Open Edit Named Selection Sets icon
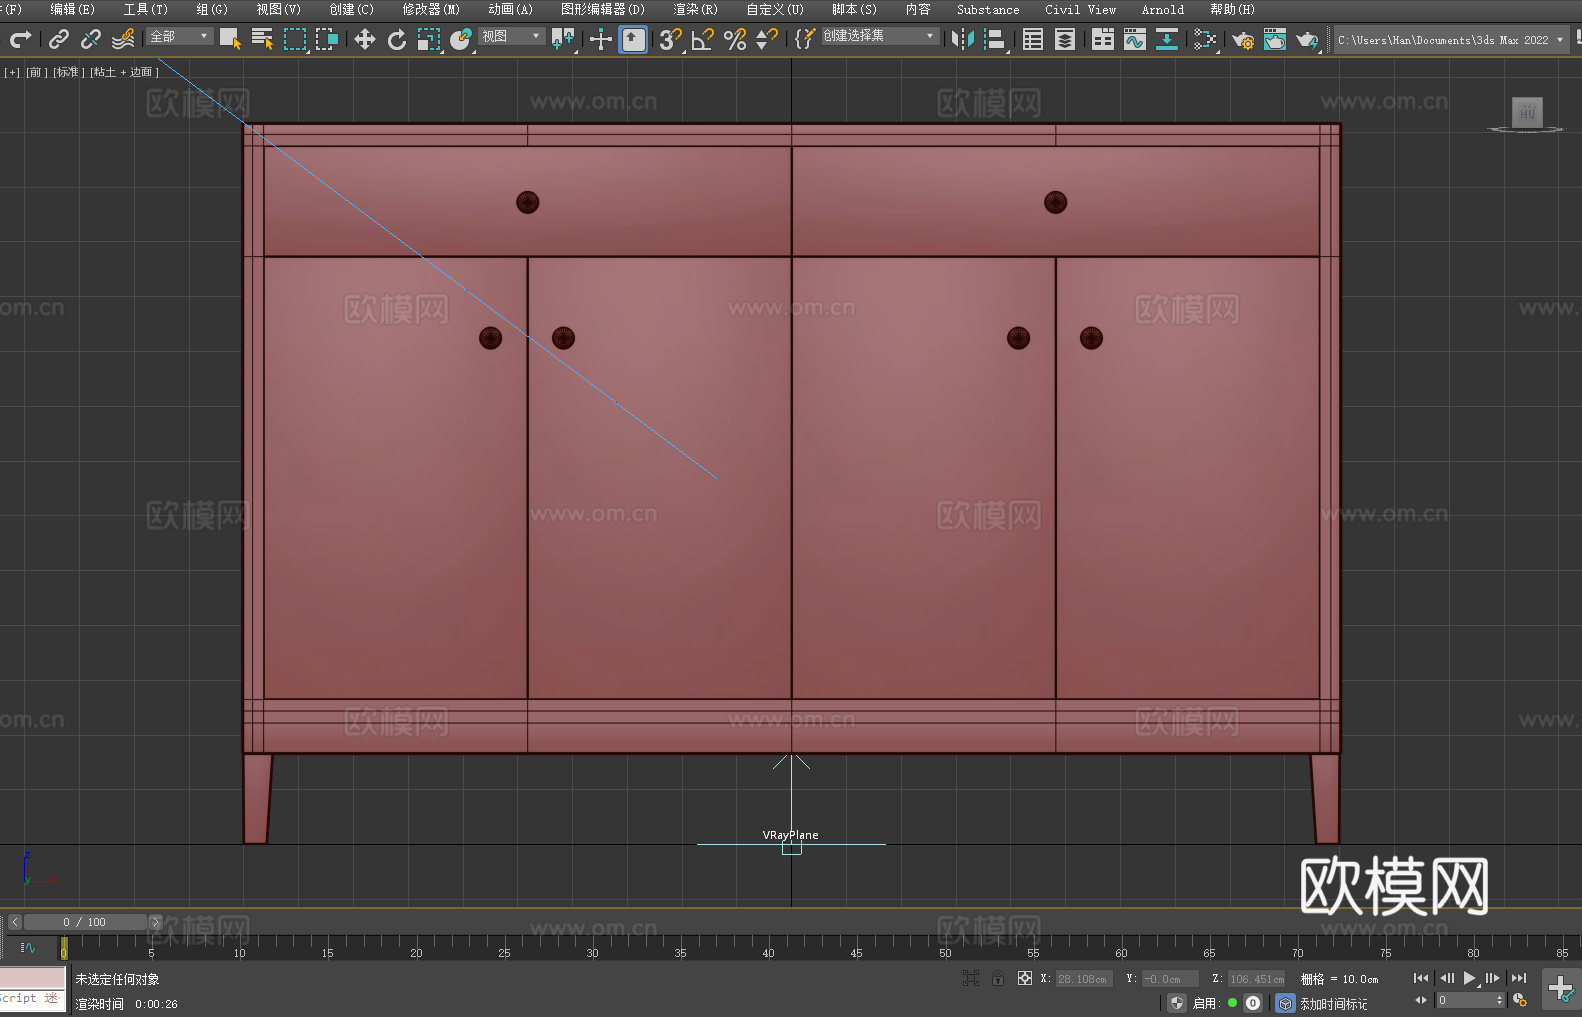Image resolution: width=1582 pixels, height=1017 pixels. click(805, 39)
